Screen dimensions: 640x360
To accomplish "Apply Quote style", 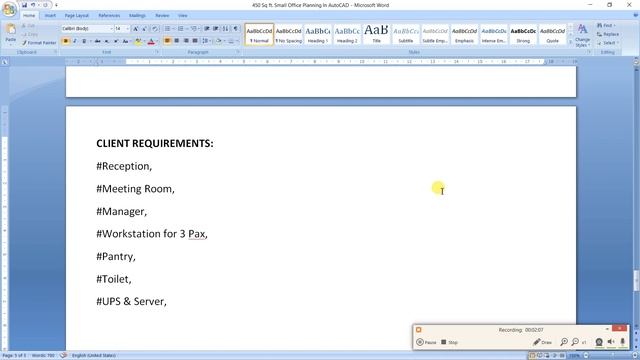I will point(552,35).
